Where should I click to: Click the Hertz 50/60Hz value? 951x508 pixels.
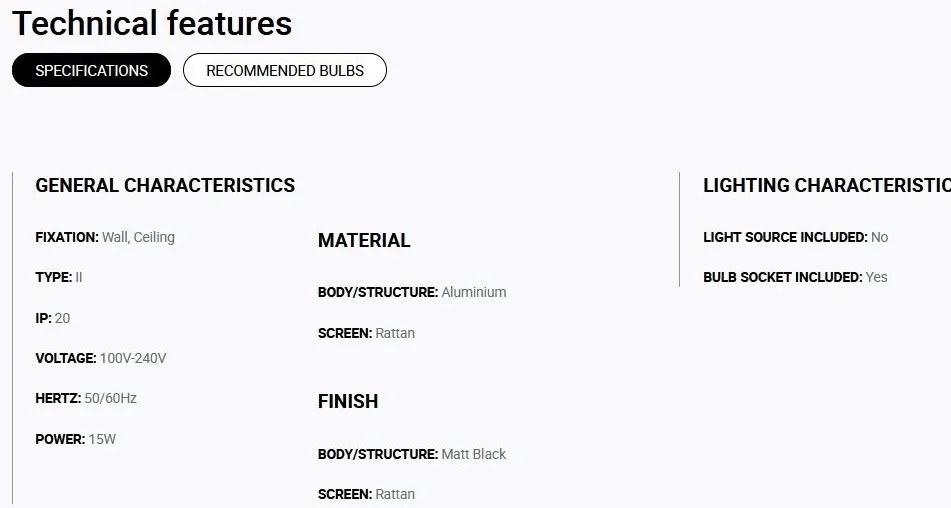pos(110,398)
